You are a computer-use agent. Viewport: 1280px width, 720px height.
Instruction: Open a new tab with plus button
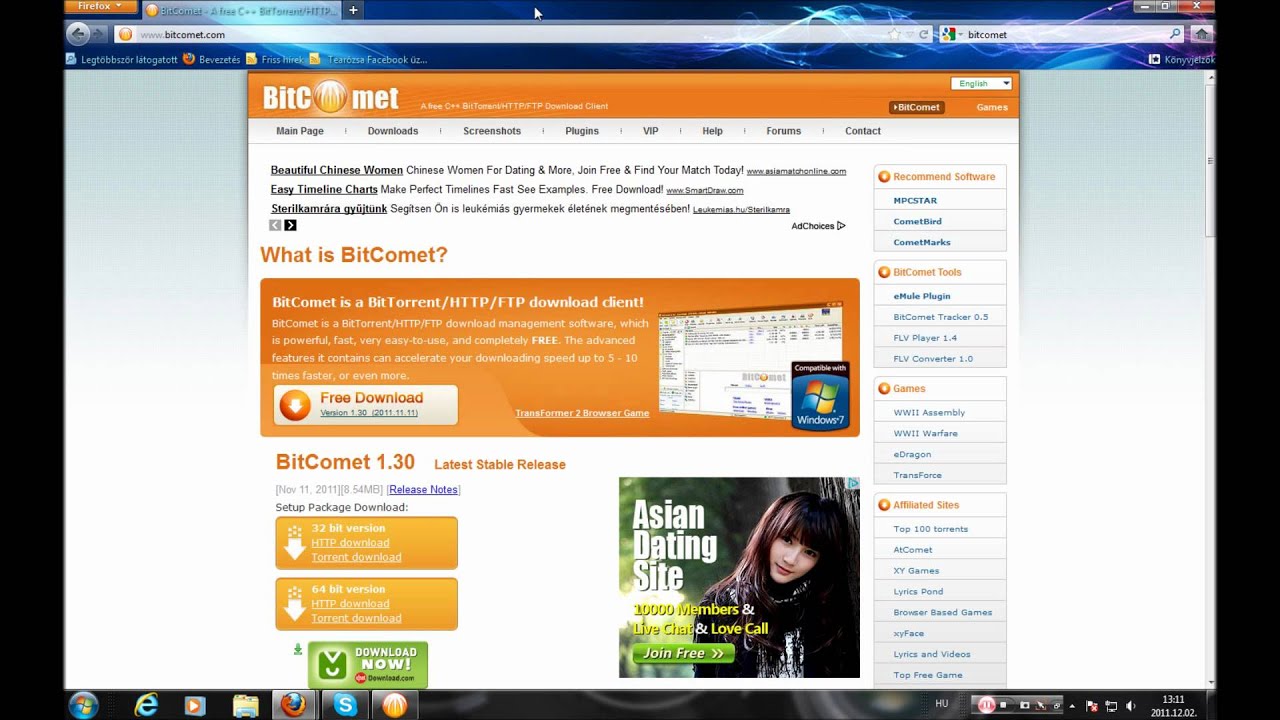pos(353,10)
